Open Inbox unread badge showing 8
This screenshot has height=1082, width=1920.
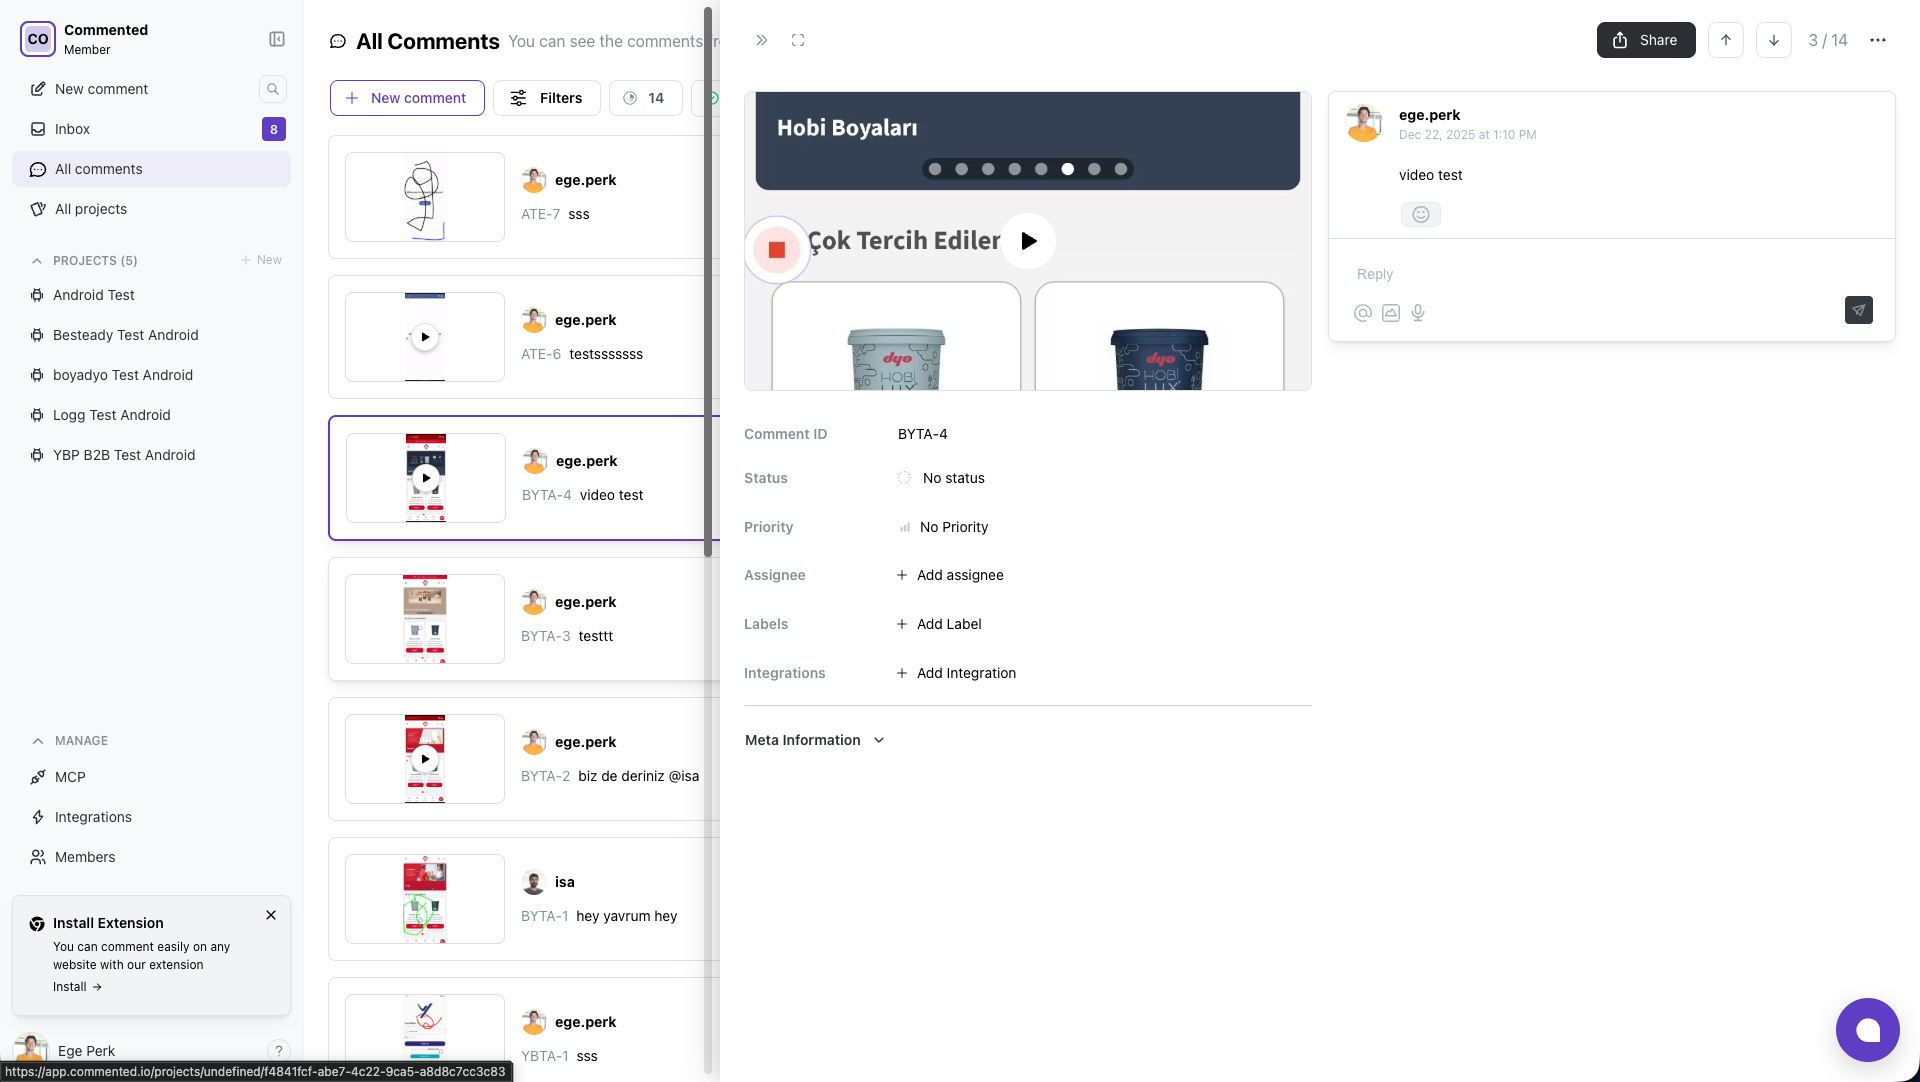tap(274, 129)
